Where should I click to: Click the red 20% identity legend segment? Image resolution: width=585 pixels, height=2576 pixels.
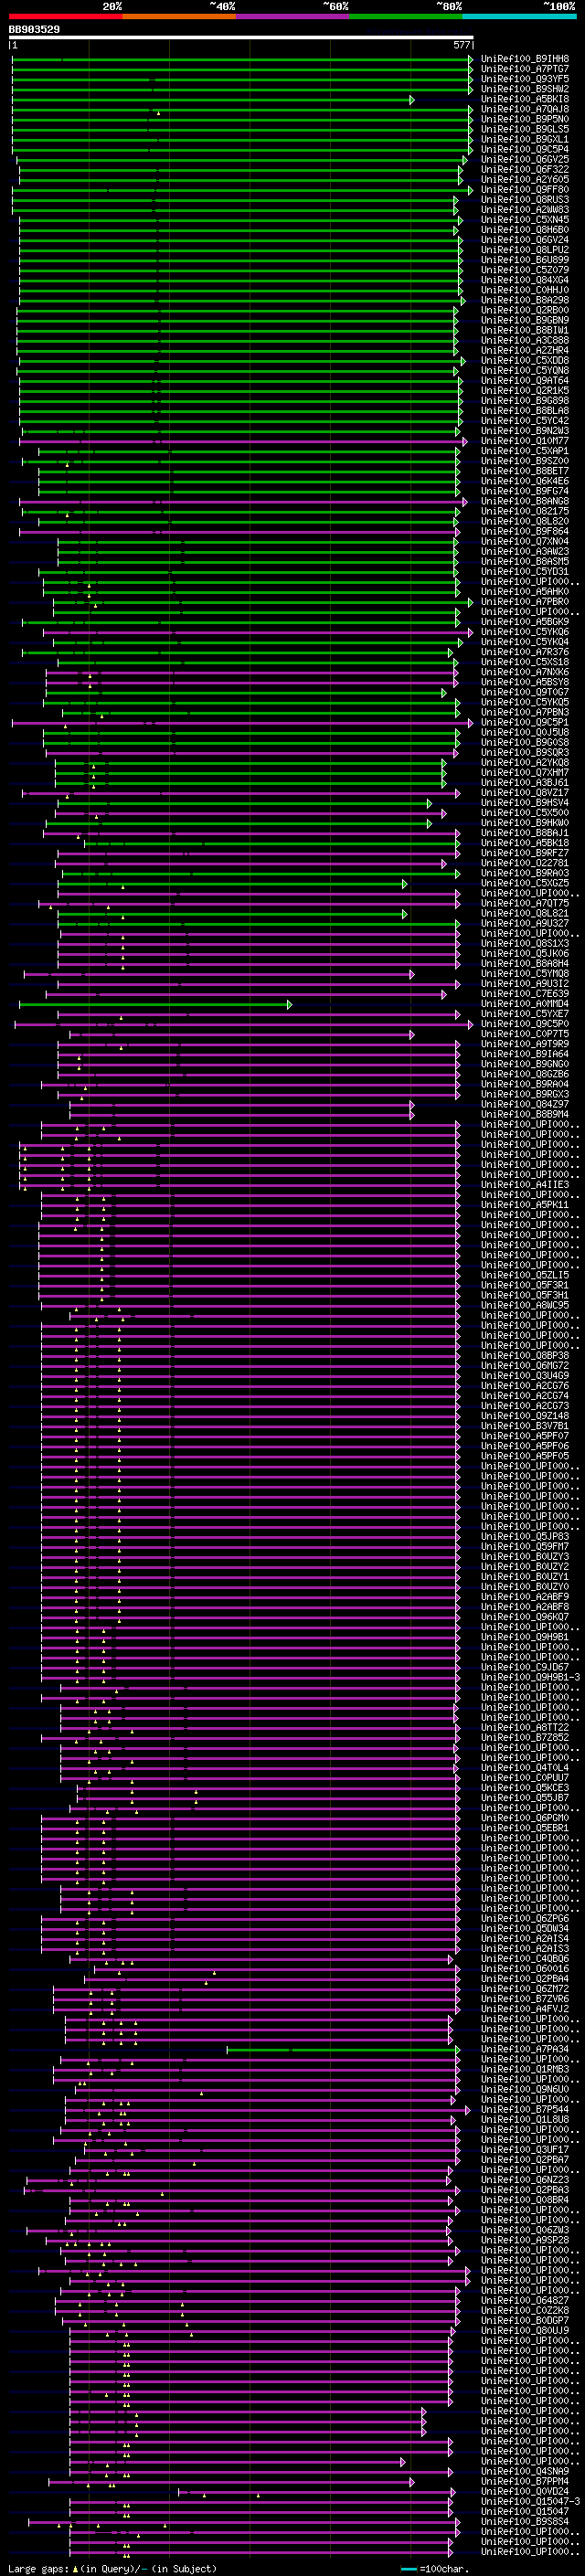[65, 16]
